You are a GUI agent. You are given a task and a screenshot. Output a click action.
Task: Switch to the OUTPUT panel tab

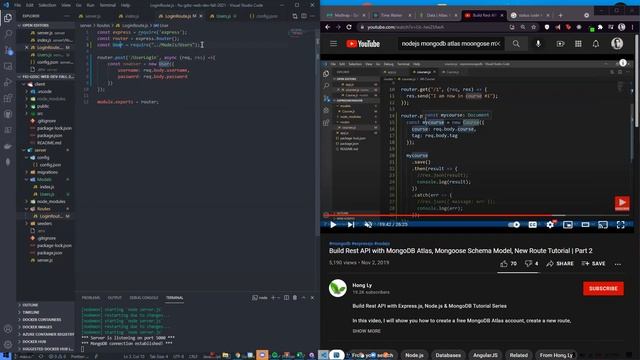pyautogui.click(x=115, y=298)
